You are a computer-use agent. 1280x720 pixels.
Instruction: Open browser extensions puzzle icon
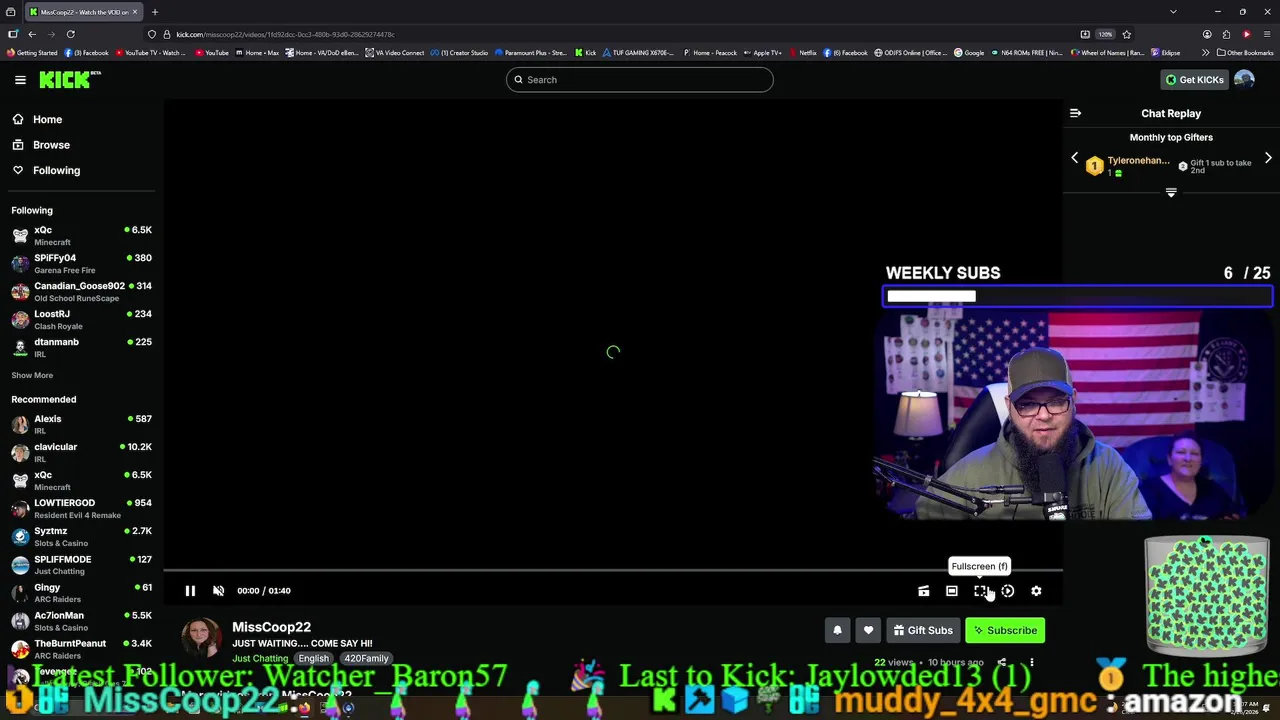pos(1227,34)
